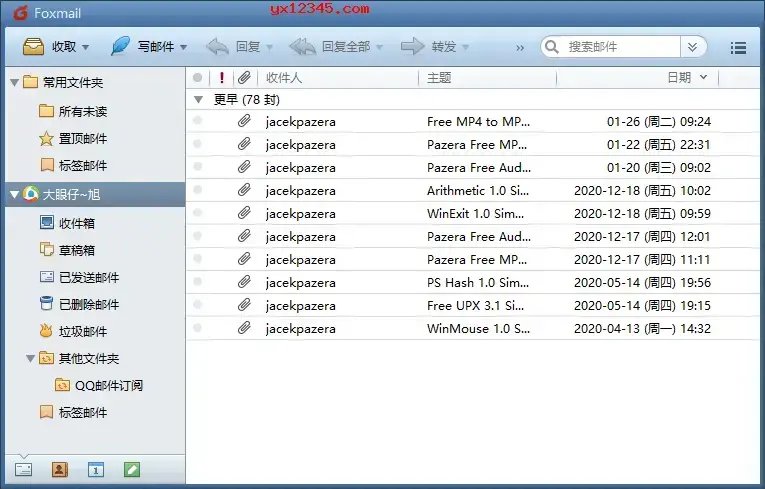Click the 写邮件 feather compose icon
Viewport: 765px width, 489px height.
[120, 46]
